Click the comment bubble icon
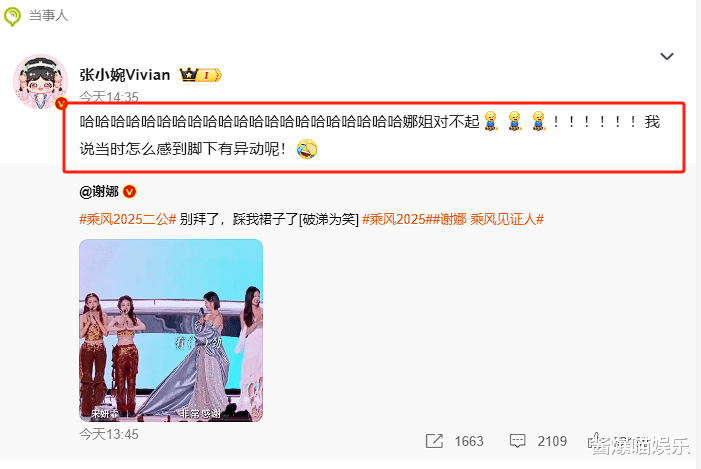 (x=517, y=441)
